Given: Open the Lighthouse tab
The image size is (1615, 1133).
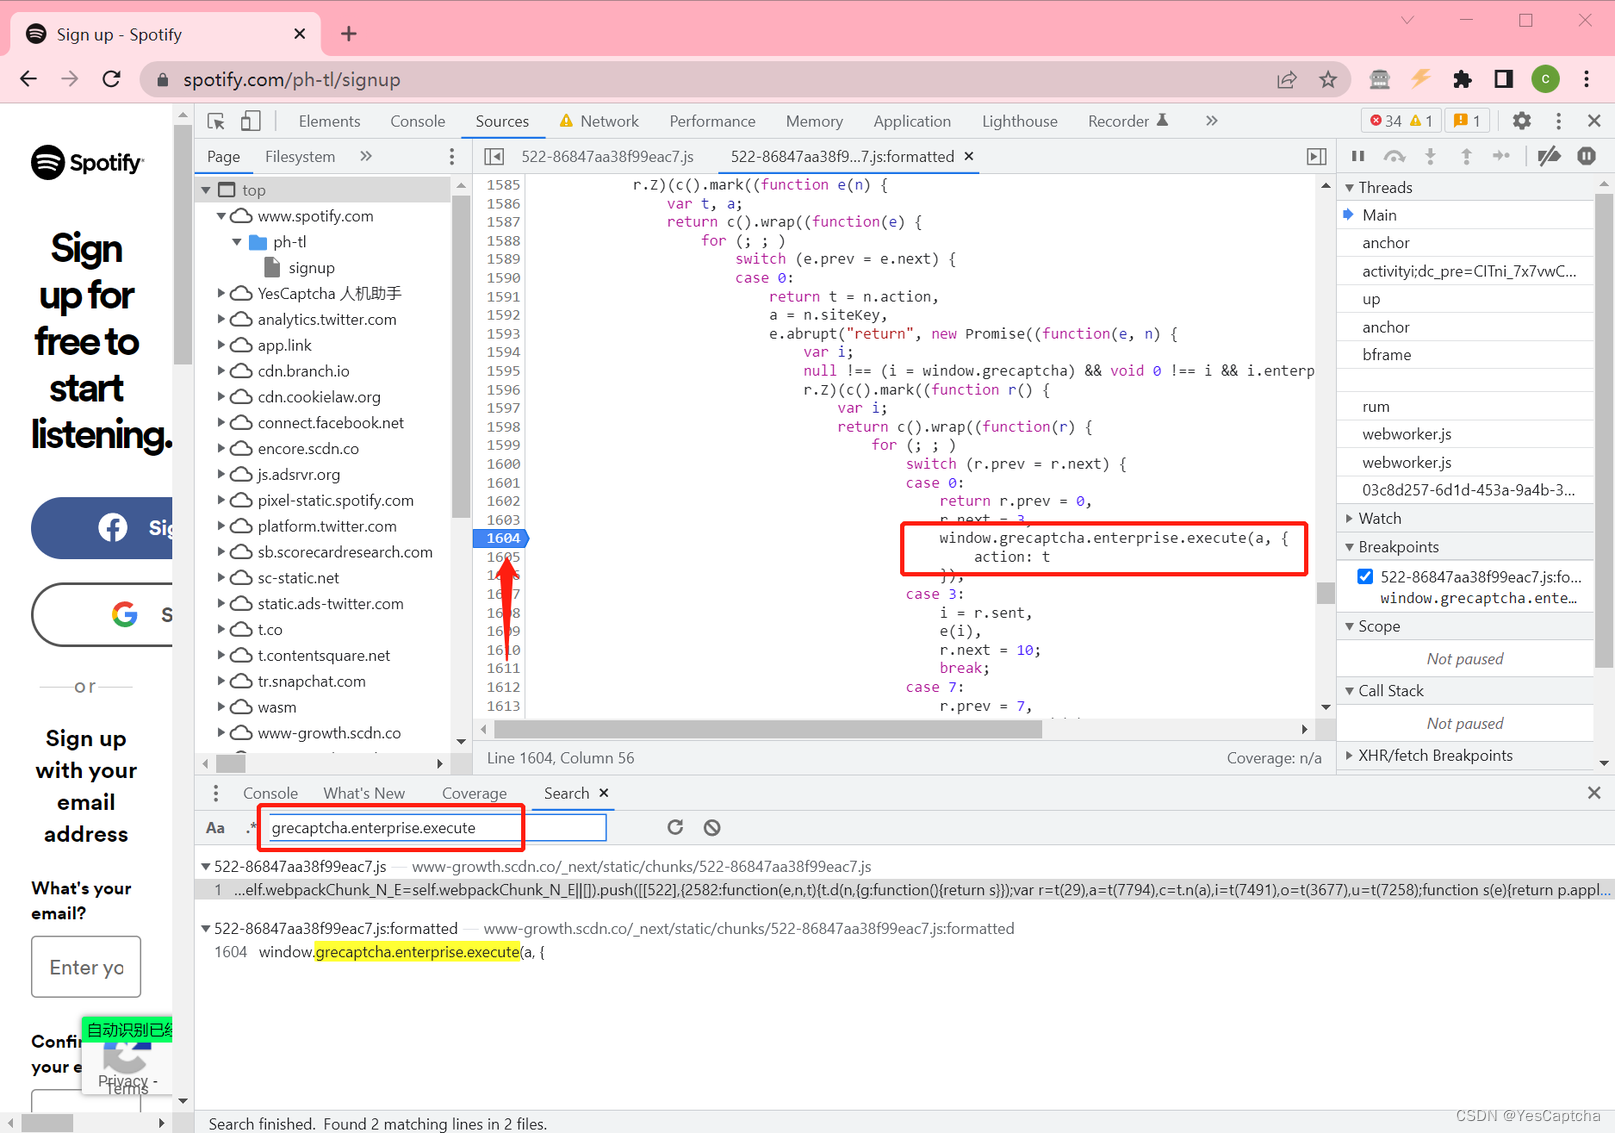Looking at the screenshot, I should [1019, 121].
